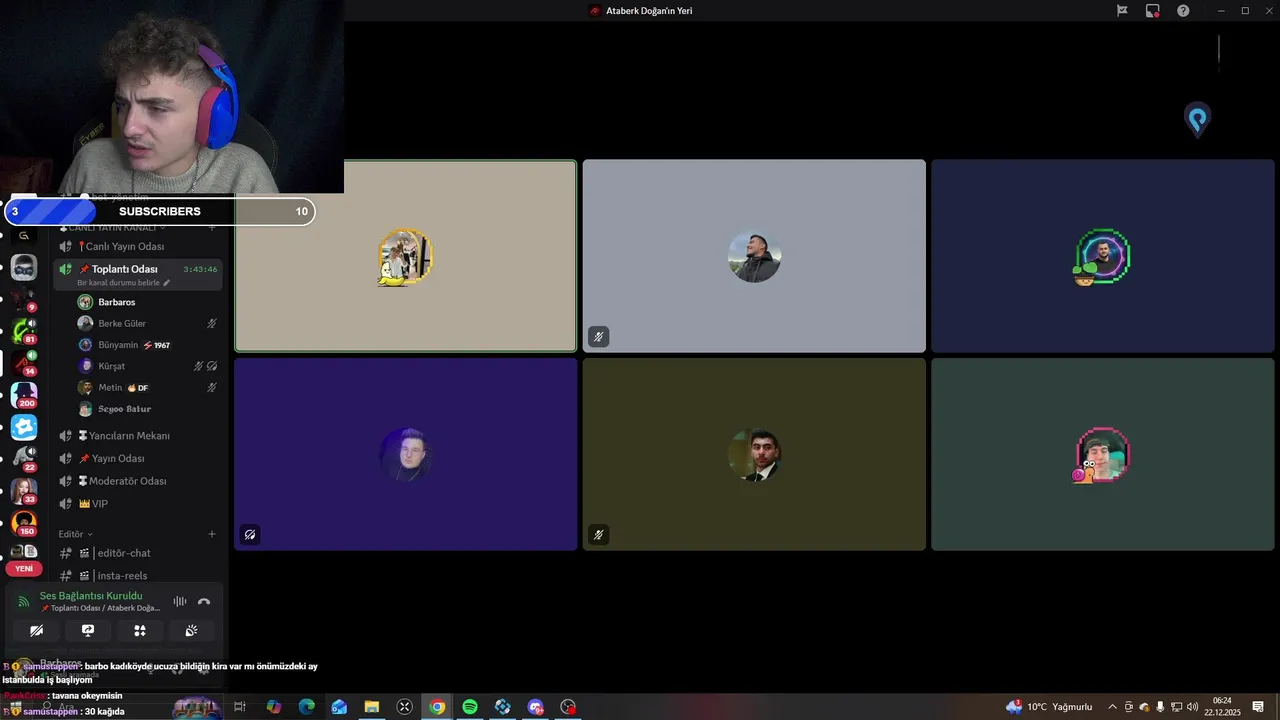Open soundboard button in voice panel

pos(191,631)
